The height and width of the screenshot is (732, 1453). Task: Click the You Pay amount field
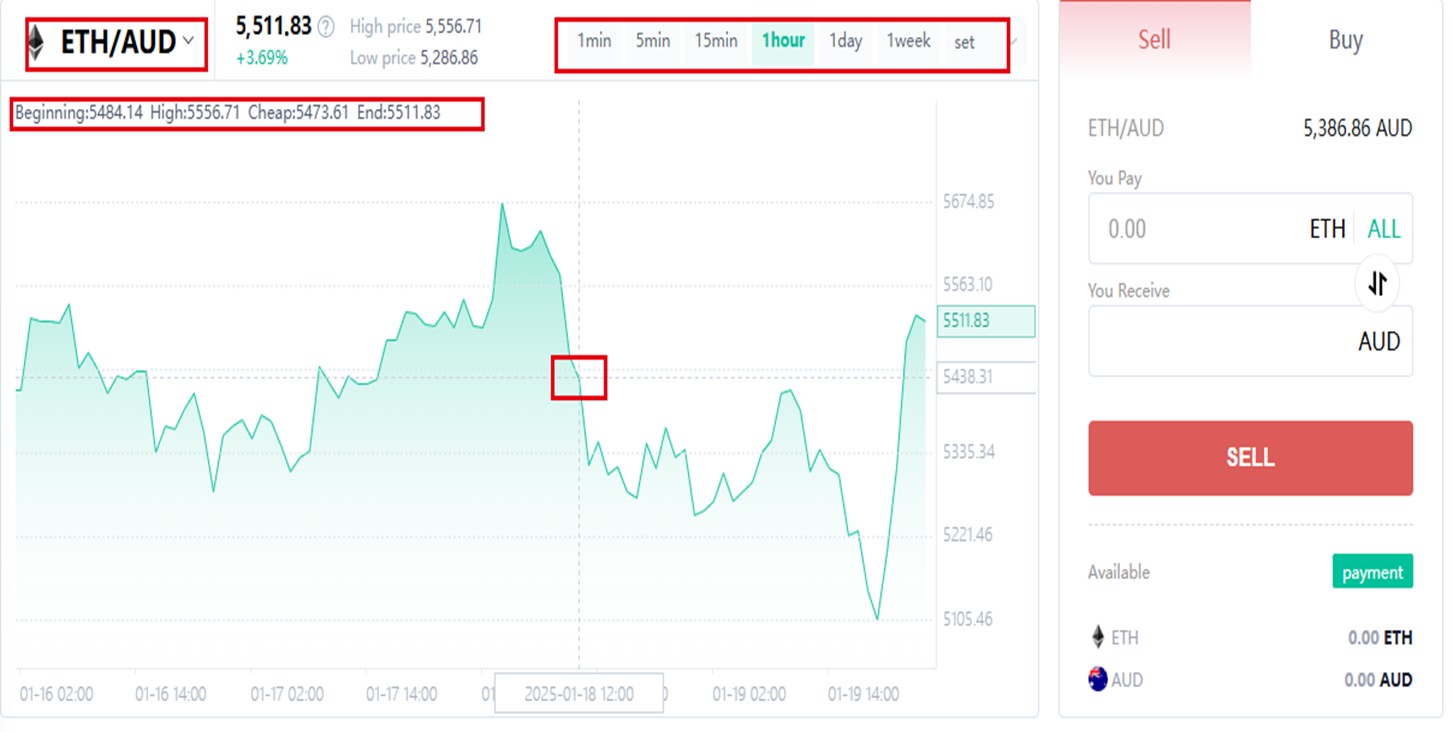tap(1200, 229)
